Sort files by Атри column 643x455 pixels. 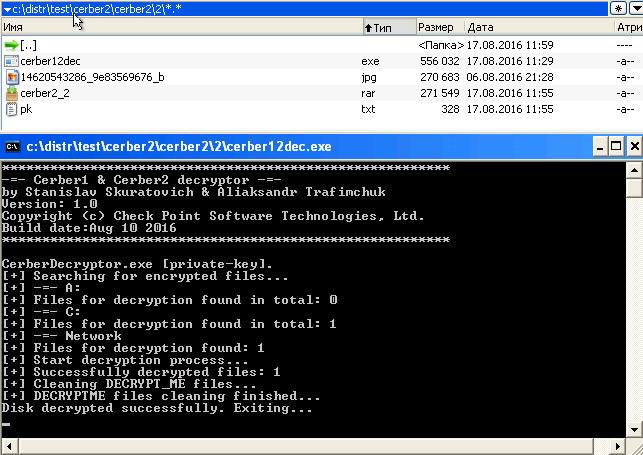(x=629, y=27)
